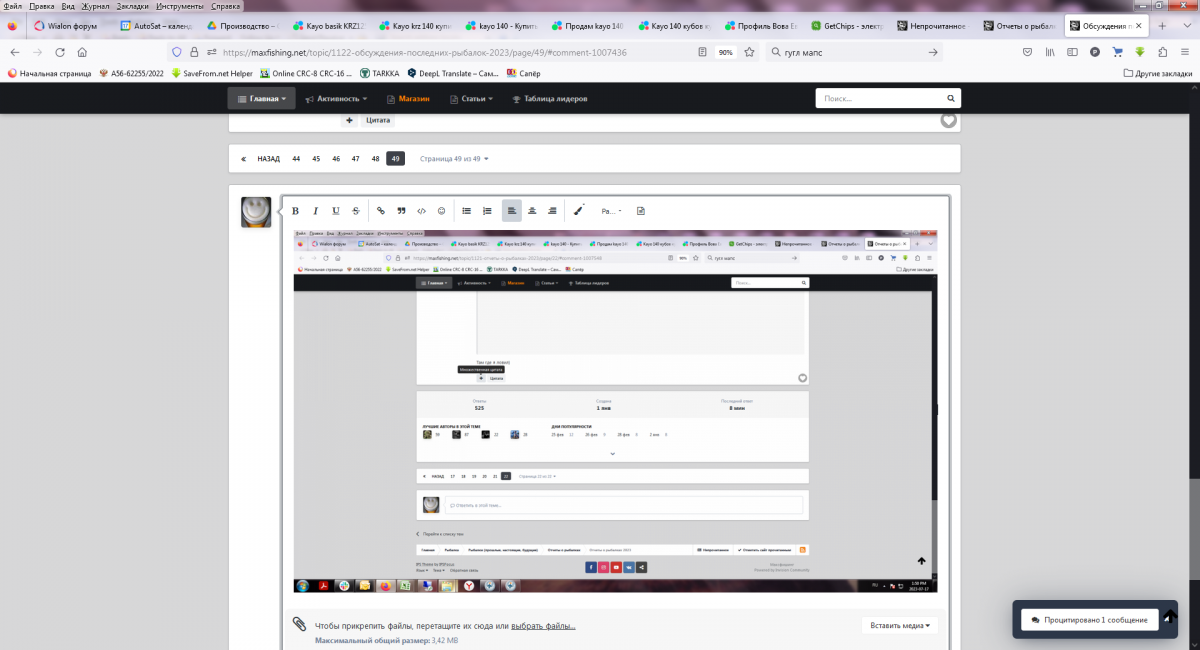Click the forum search field
1200x650 pixels.
pos(888,99)
